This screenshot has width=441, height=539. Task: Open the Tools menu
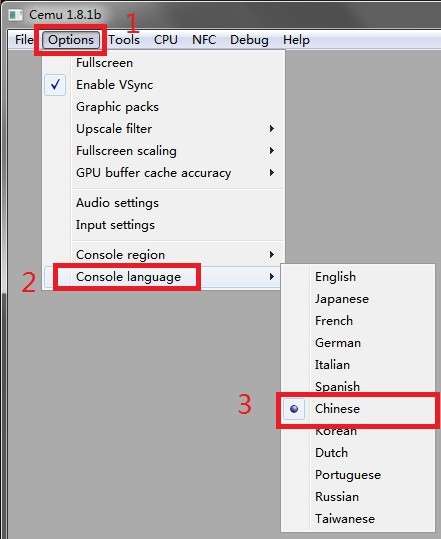(124, 40)
